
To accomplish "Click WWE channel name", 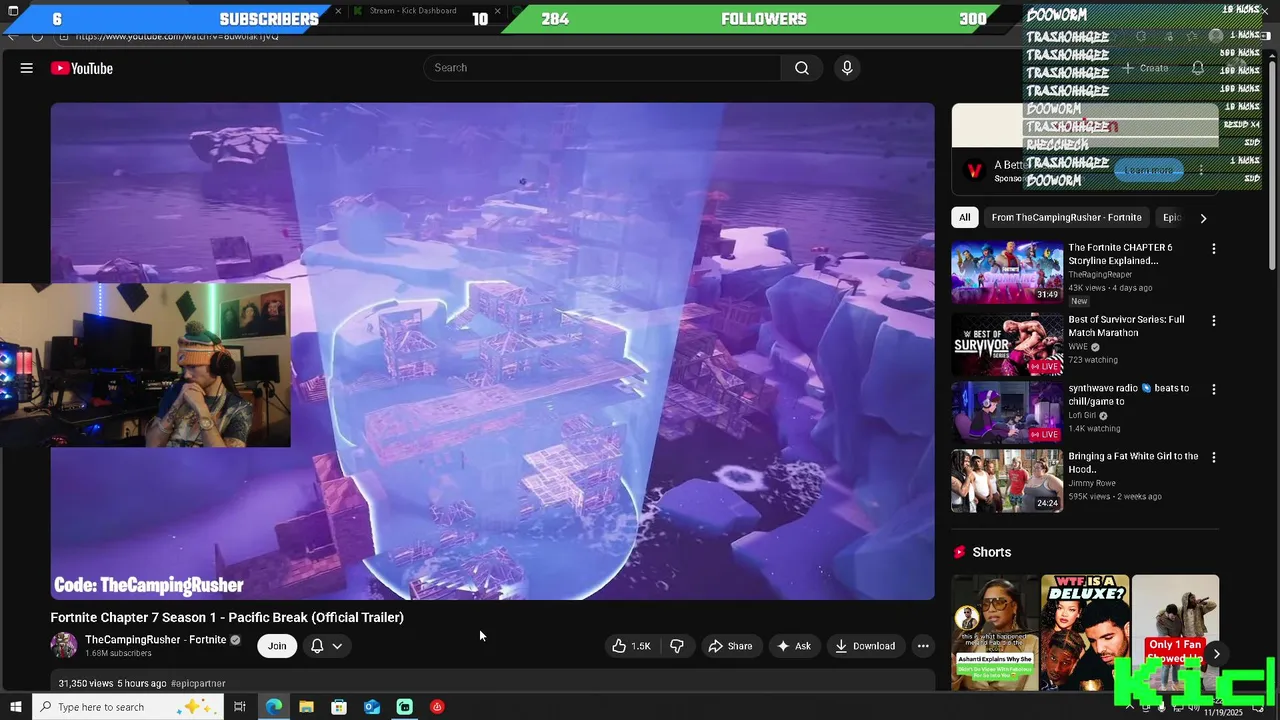I will click(x=1078, y=347).
